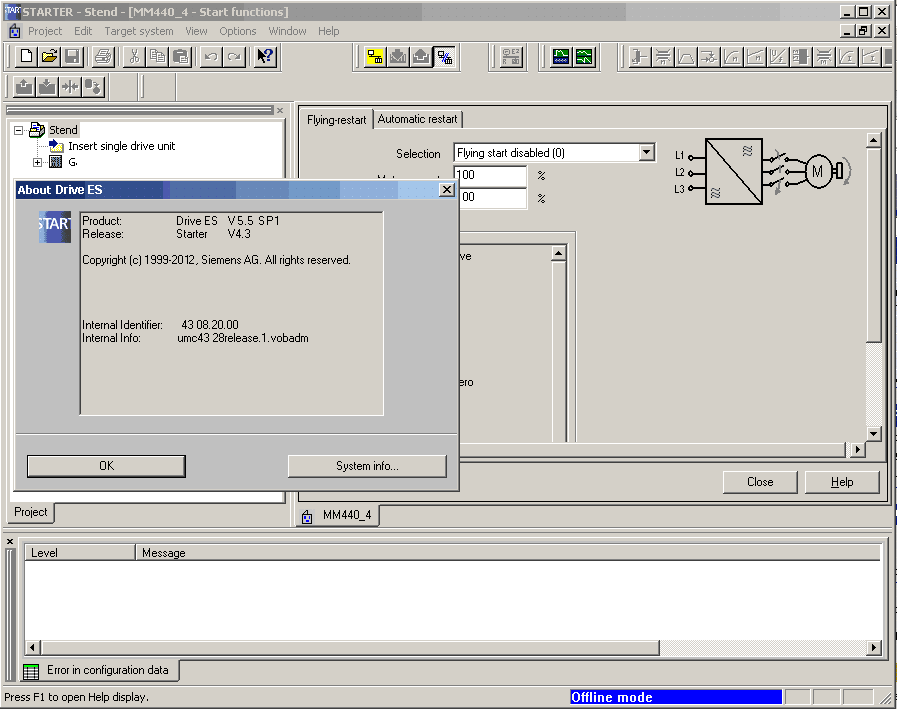Click OK in About Drive ES dialog
This screenshot has width=897, height=709.
pyautogui.click(x=106, y=466)
